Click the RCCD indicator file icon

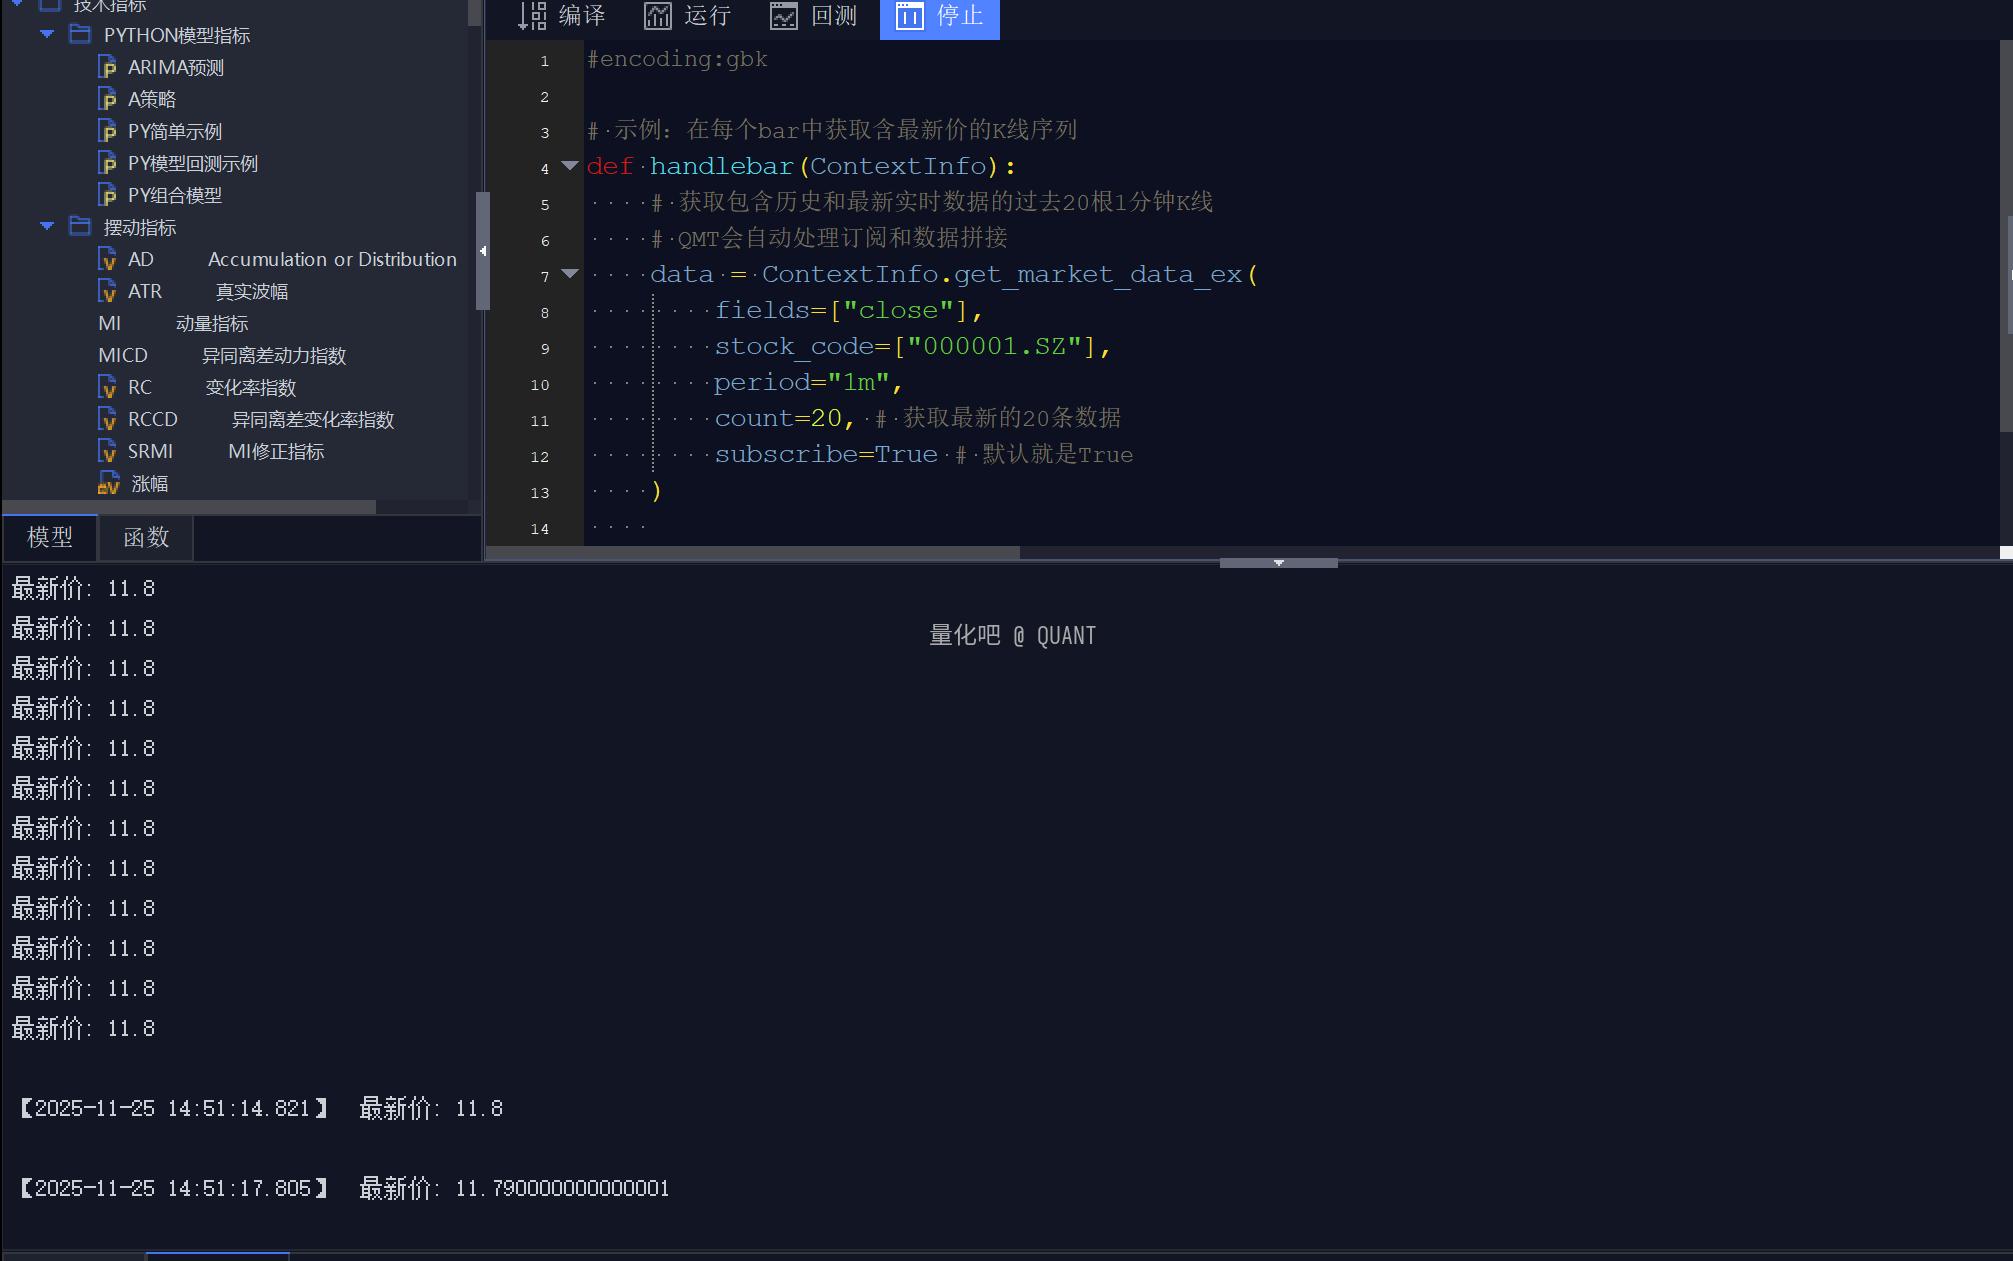[x=108, y=420]
